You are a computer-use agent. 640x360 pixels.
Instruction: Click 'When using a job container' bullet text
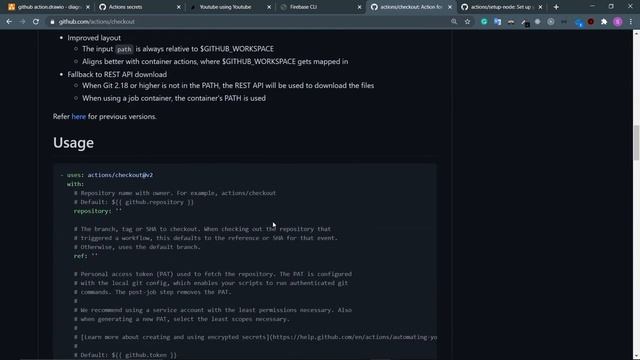tap(174, 98)
